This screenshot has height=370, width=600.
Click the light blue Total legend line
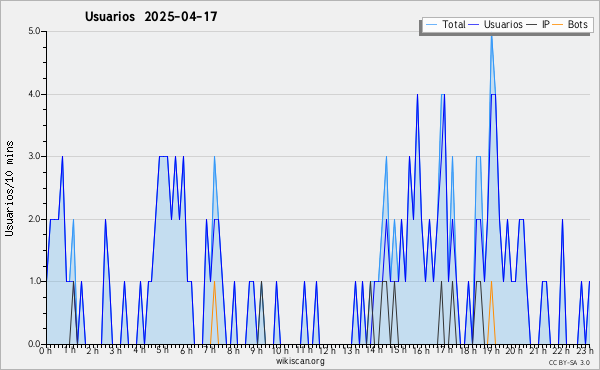click(x=431, y=25)
